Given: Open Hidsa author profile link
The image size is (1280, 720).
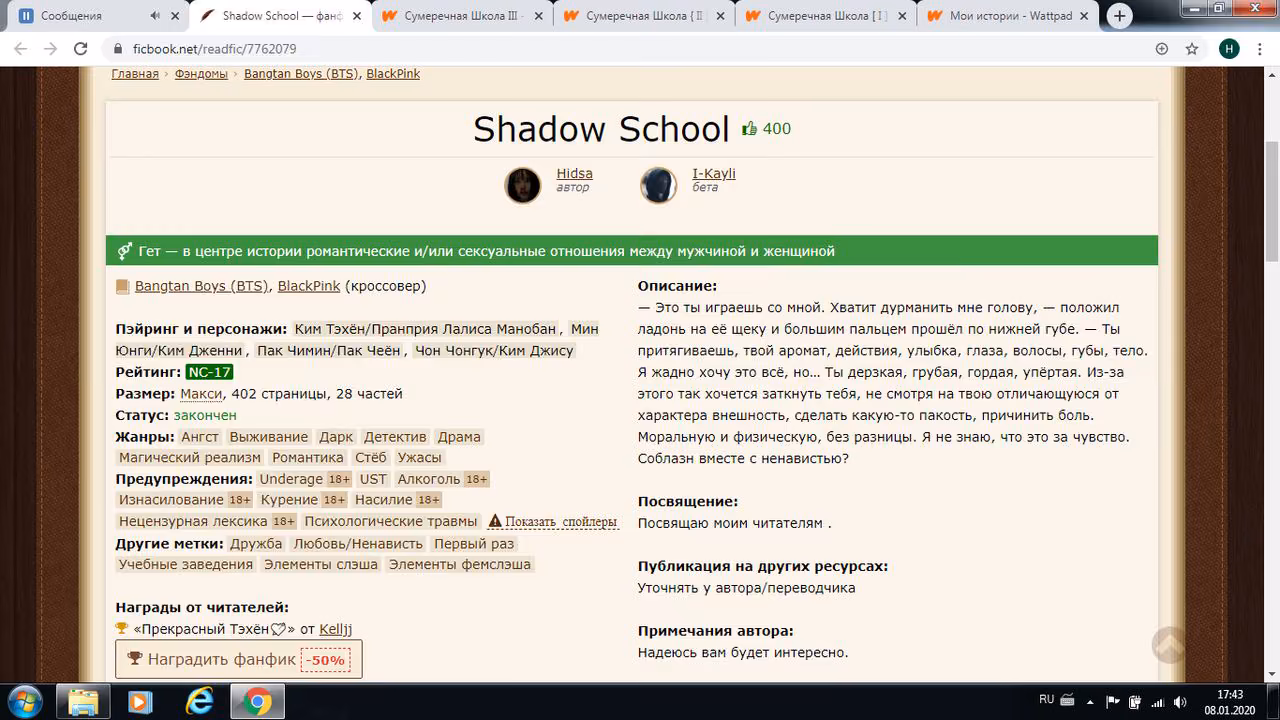Looking at the screenshot, I should coord(574,173).
